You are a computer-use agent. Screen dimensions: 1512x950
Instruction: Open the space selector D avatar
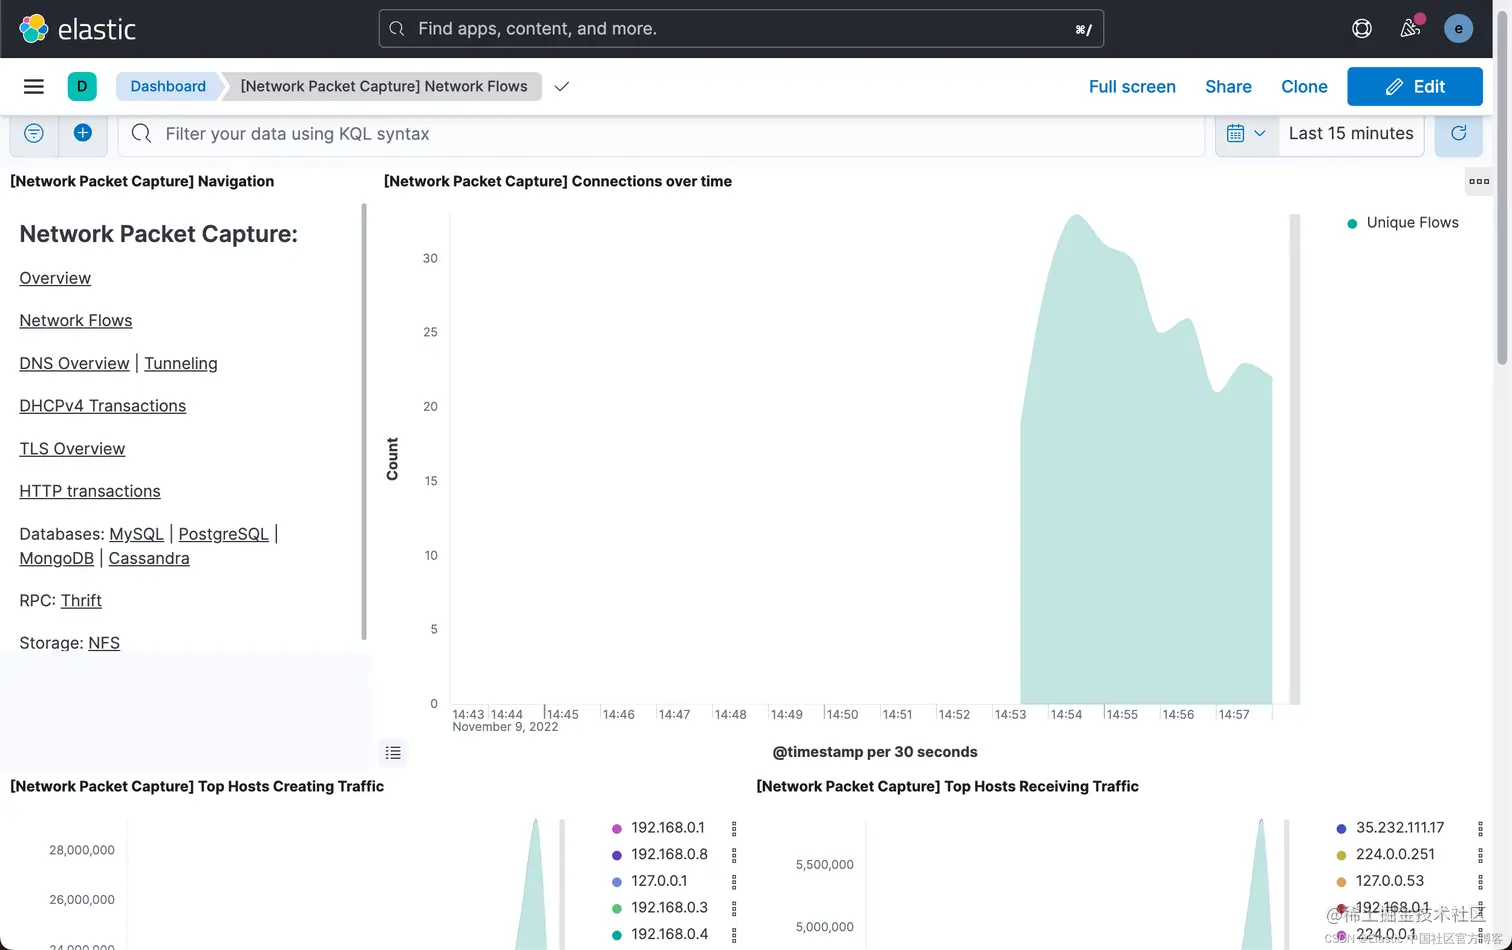[x=82, y=86]
